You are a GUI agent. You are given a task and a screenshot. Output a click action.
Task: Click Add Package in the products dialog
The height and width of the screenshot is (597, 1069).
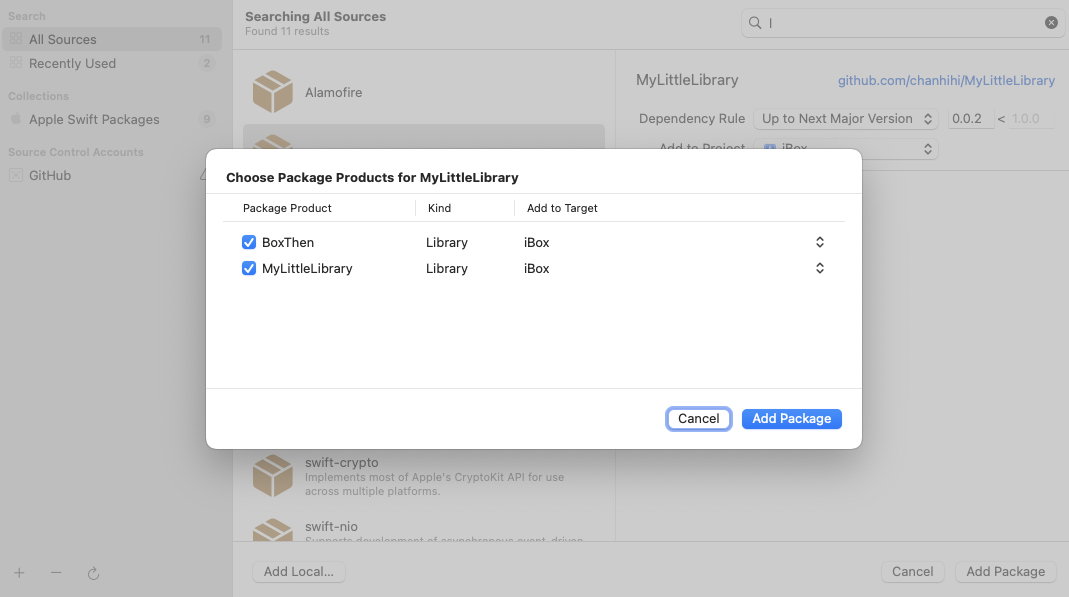click(792, 418)
